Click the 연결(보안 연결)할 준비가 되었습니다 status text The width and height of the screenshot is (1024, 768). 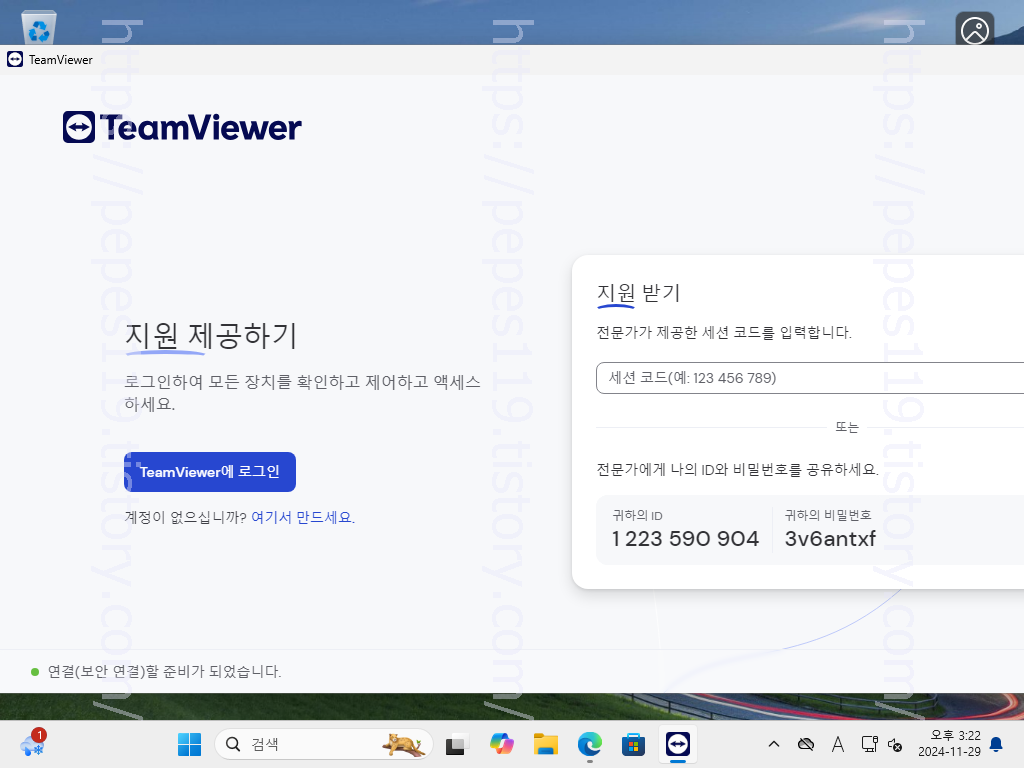click(165, 671)
